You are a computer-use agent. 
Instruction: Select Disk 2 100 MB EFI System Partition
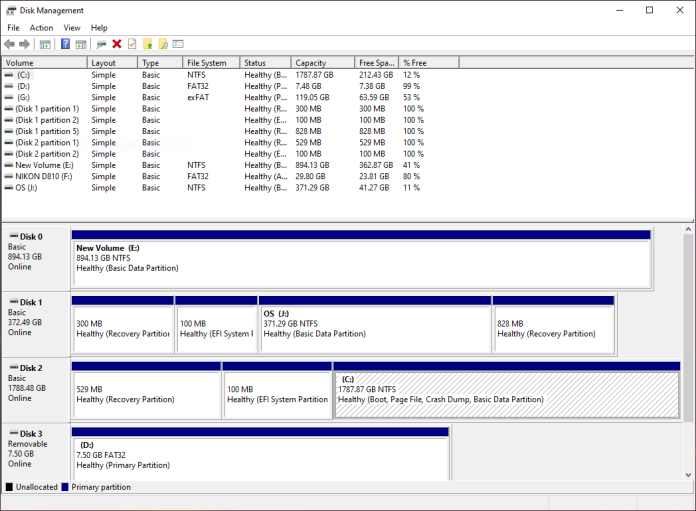(277, 390)
